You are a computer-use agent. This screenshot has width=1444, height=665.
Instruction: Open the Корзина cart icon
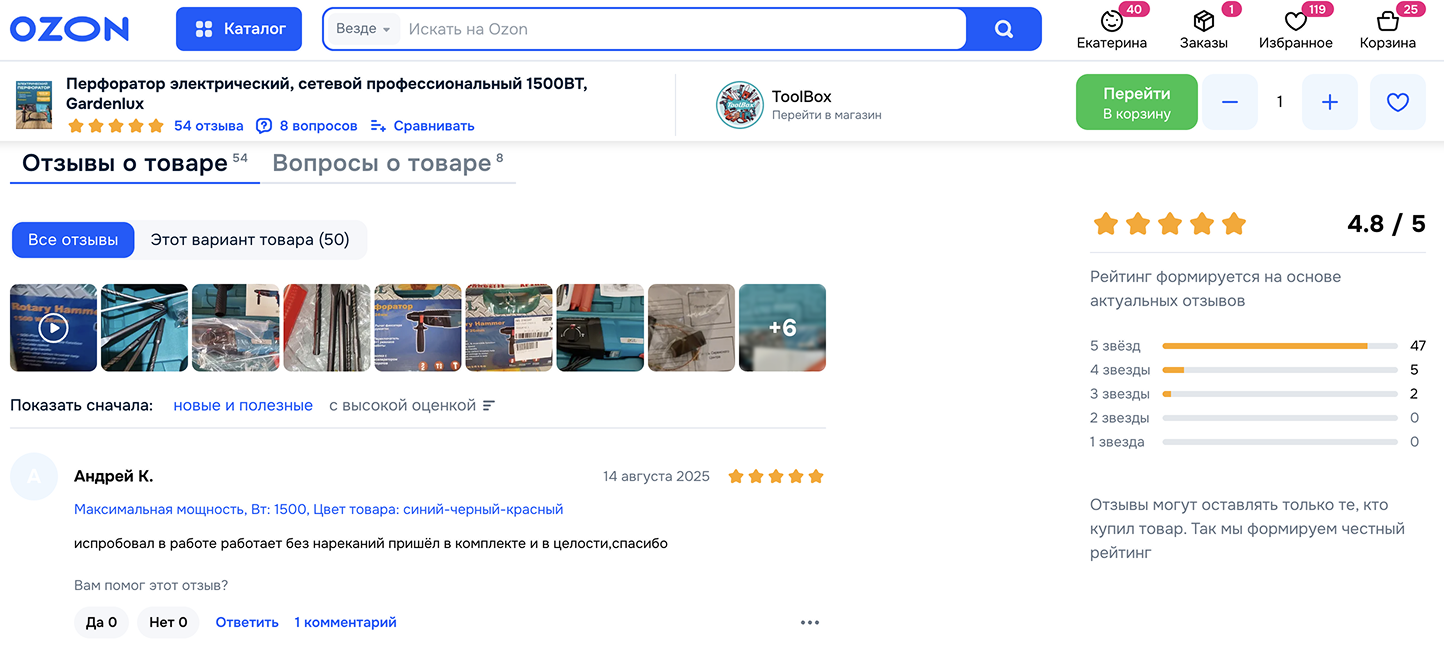[x=1387, y=21]
